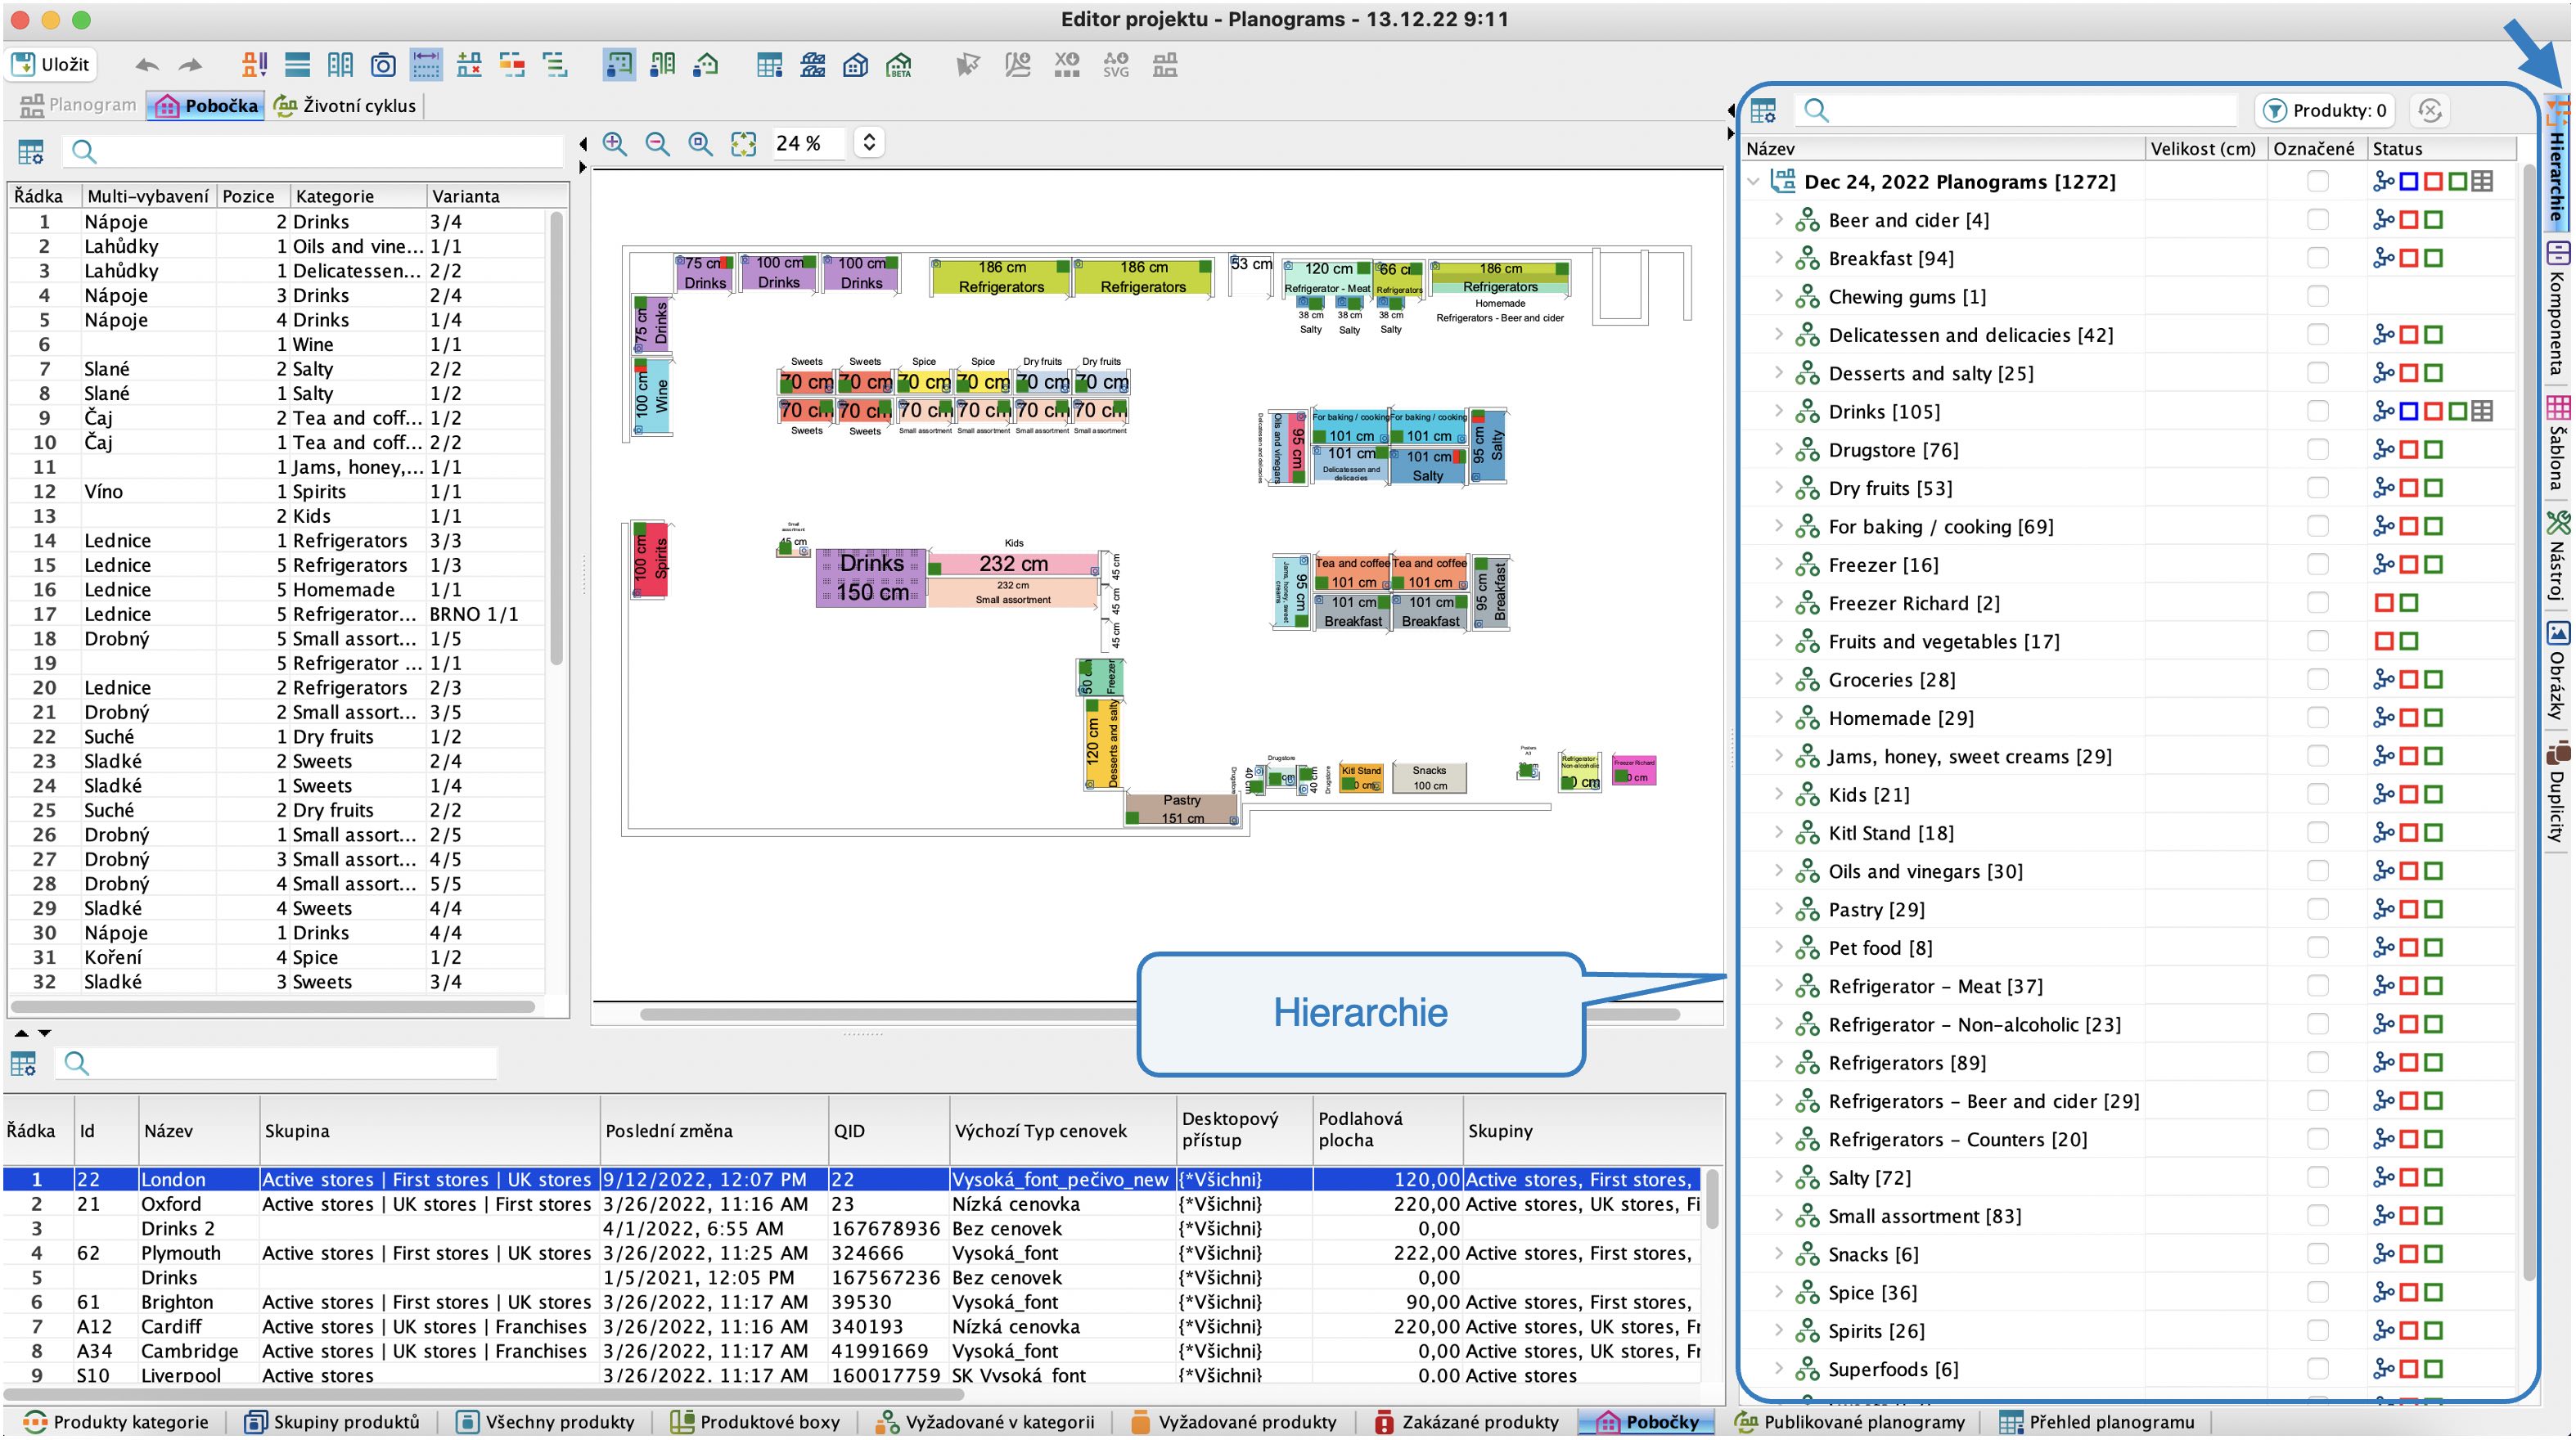The width and height of the screenshot is (2576, 1440).
Task: Check the Označené box for Dec 24 Planograms
Action: pyautogui.click(x=2317, y=182)
